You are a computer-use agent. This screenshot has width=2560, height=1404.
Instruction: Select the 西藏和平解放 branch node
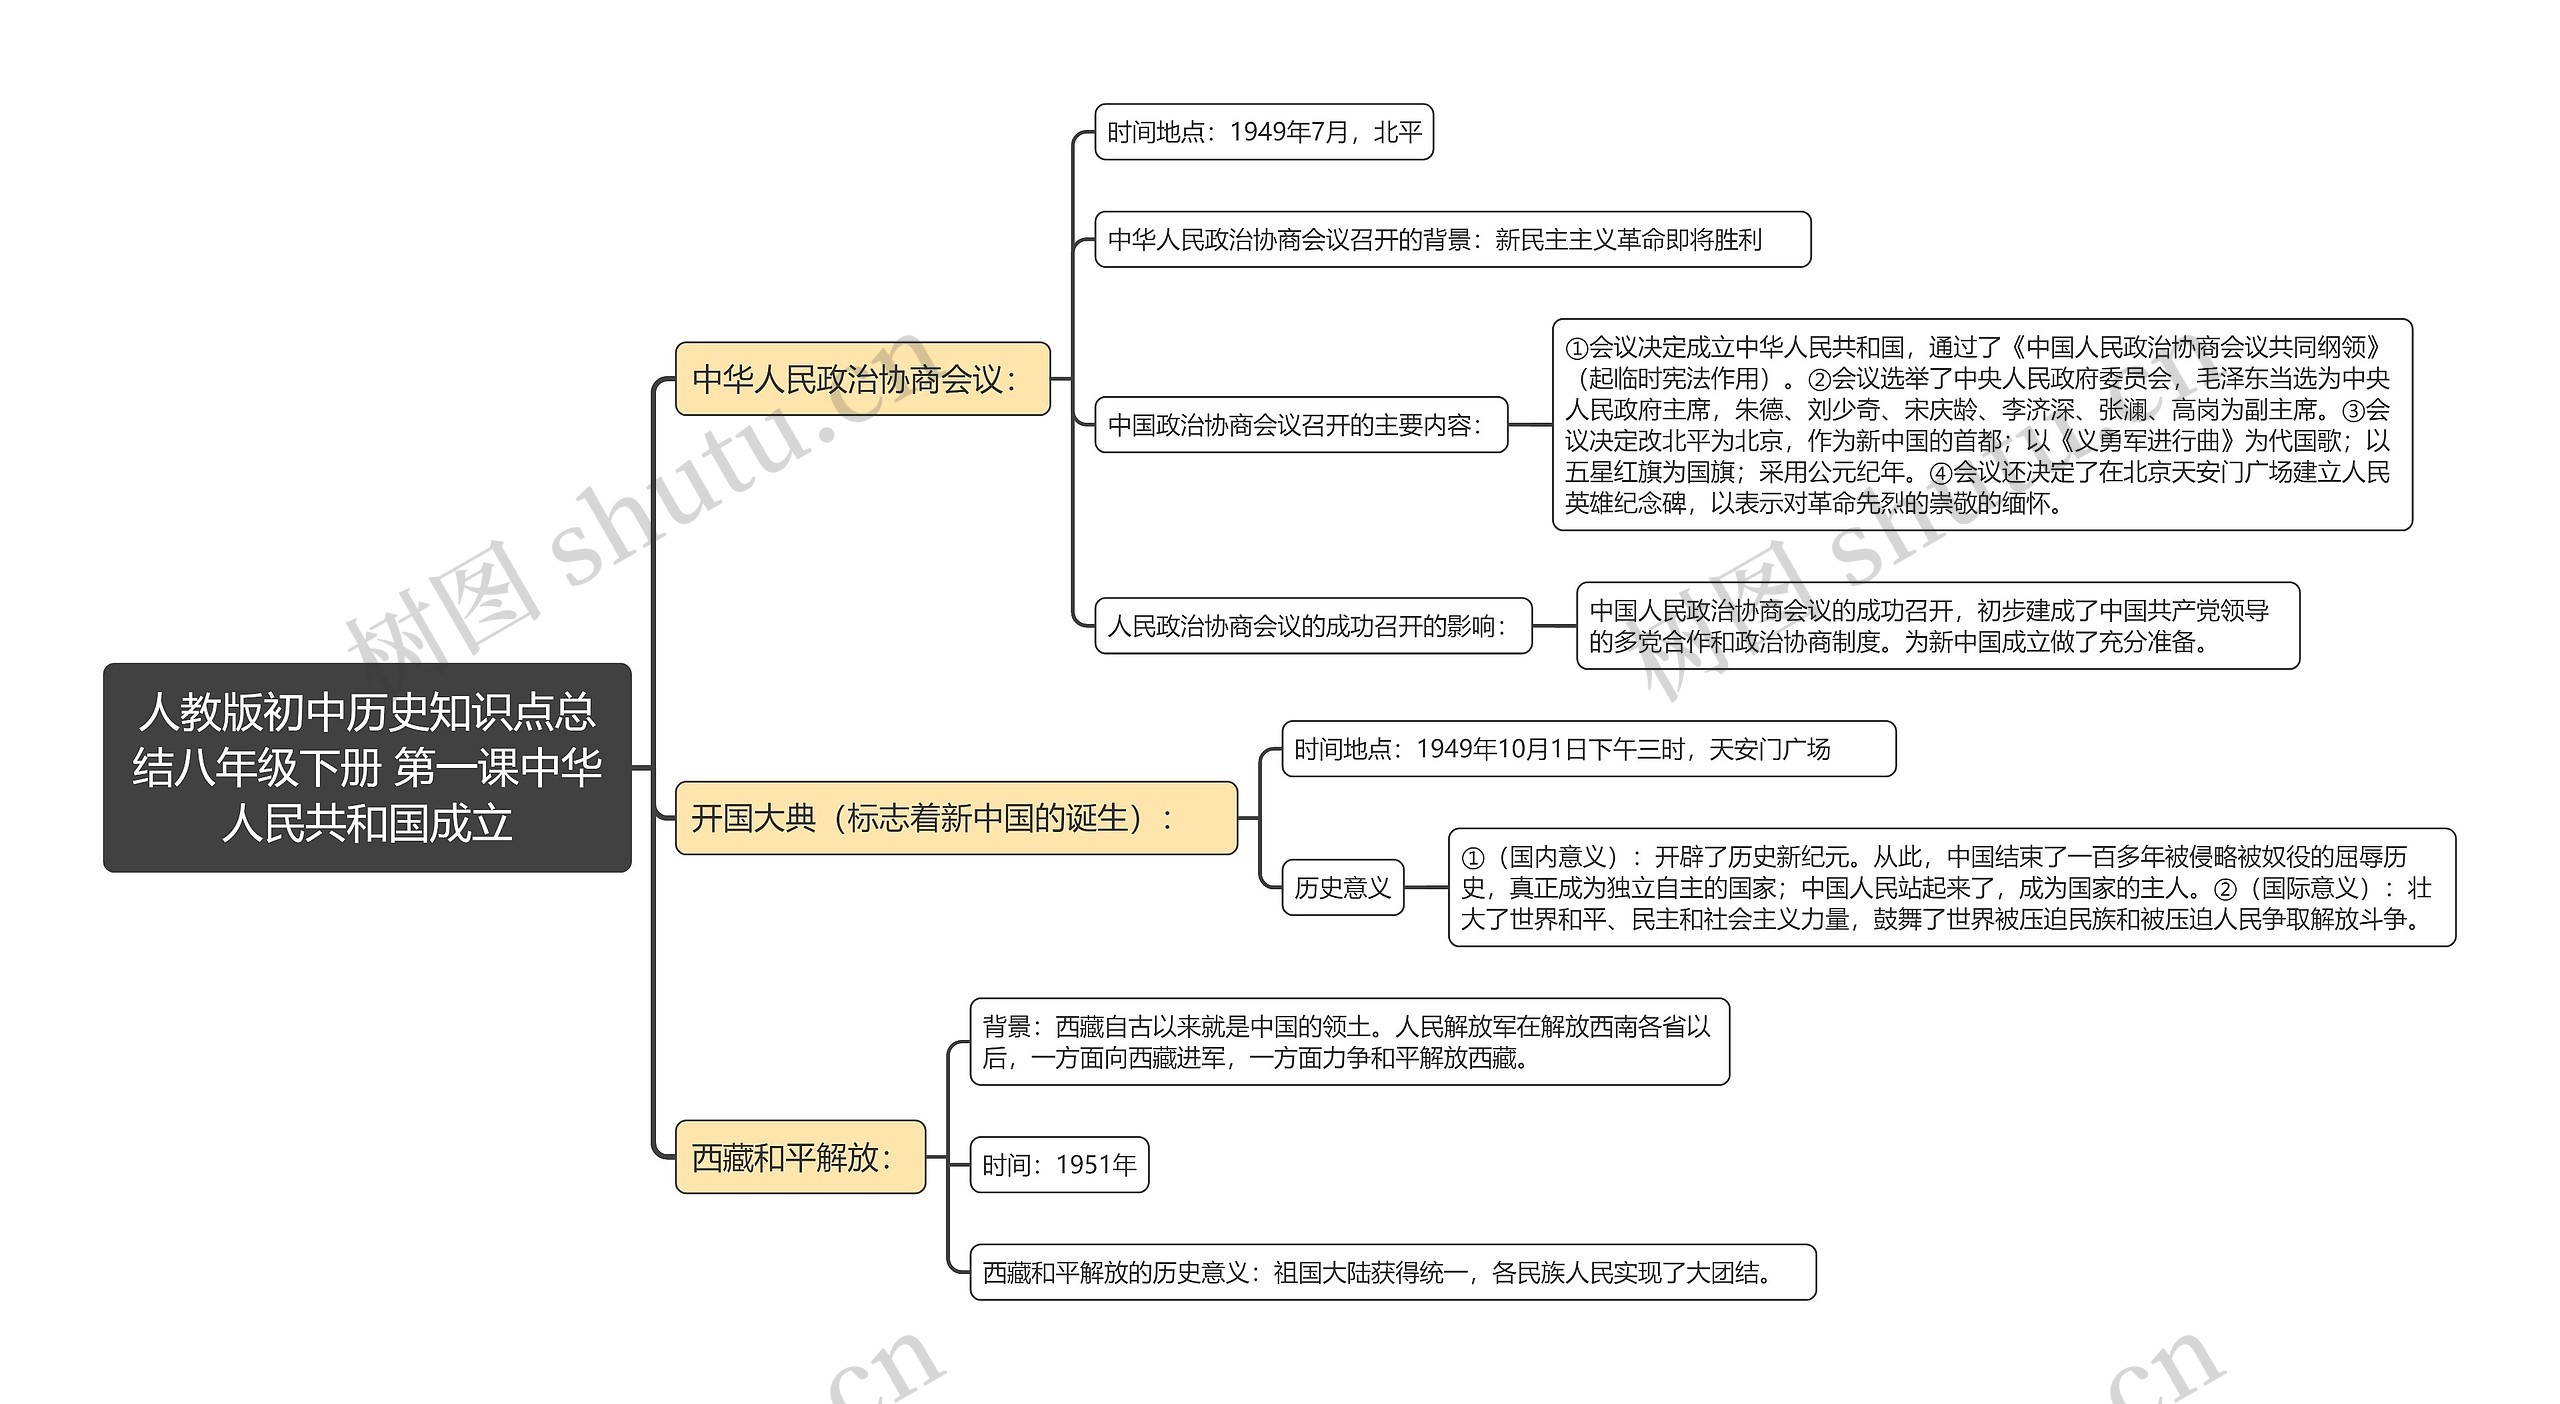click(x=800, y=1157)
